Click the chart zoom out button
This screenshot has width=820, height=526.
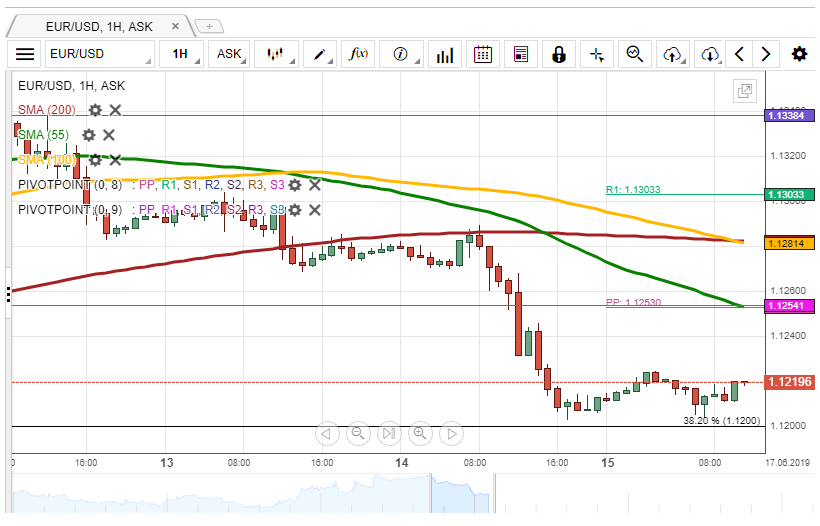(358, 434)
